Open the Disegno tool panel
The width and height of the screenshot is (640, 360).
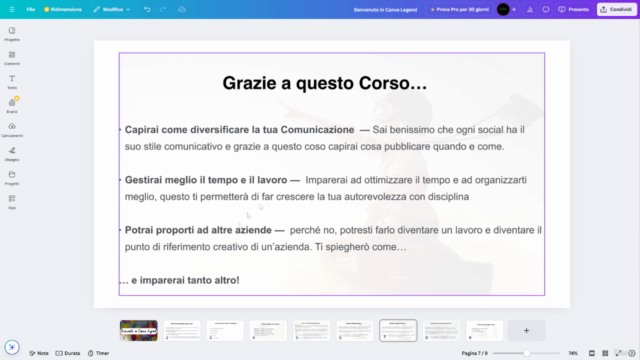pos(12,154)
